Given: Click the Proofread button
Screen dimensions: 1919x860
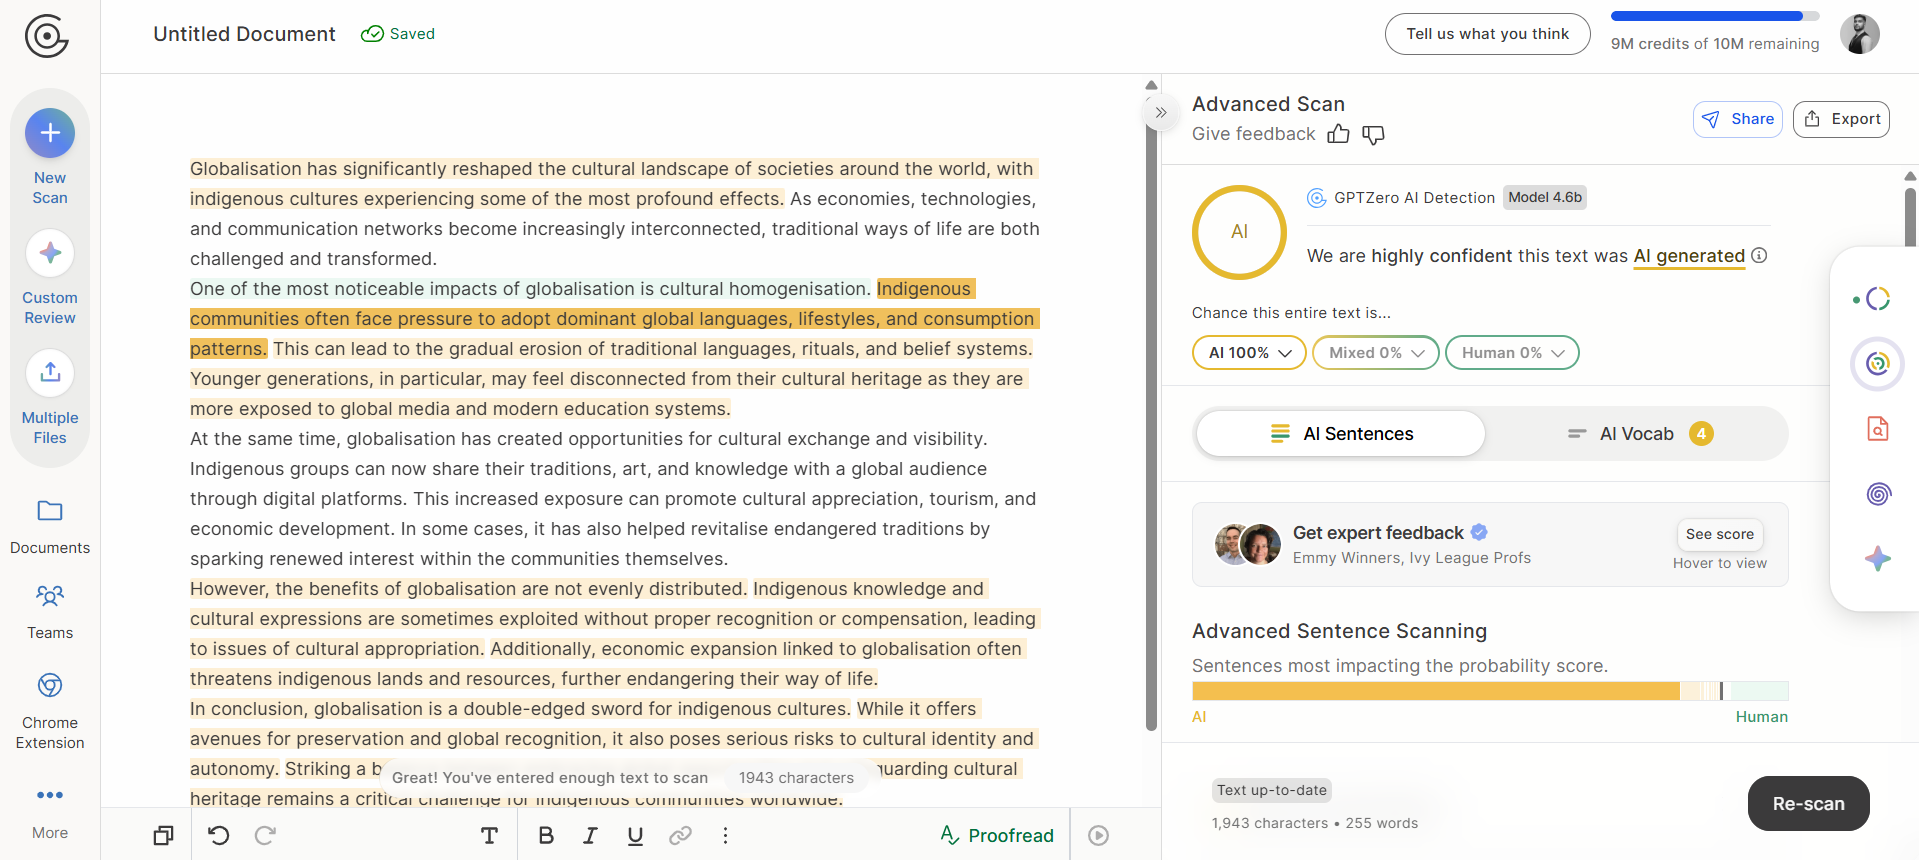Looking at the screenshot, I should click(997, 835).
